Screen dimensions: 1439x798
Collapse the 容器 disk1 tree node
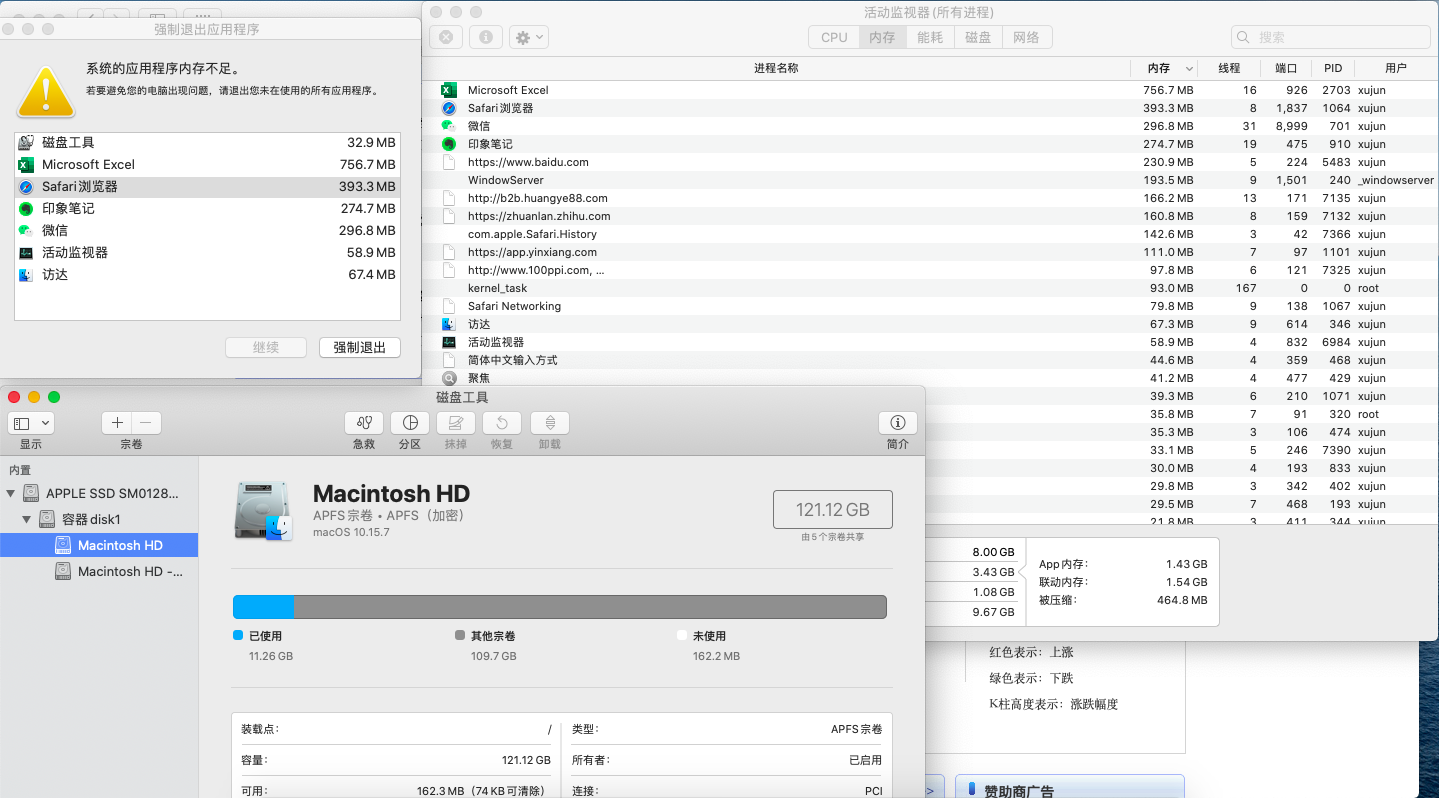[27, 519]
